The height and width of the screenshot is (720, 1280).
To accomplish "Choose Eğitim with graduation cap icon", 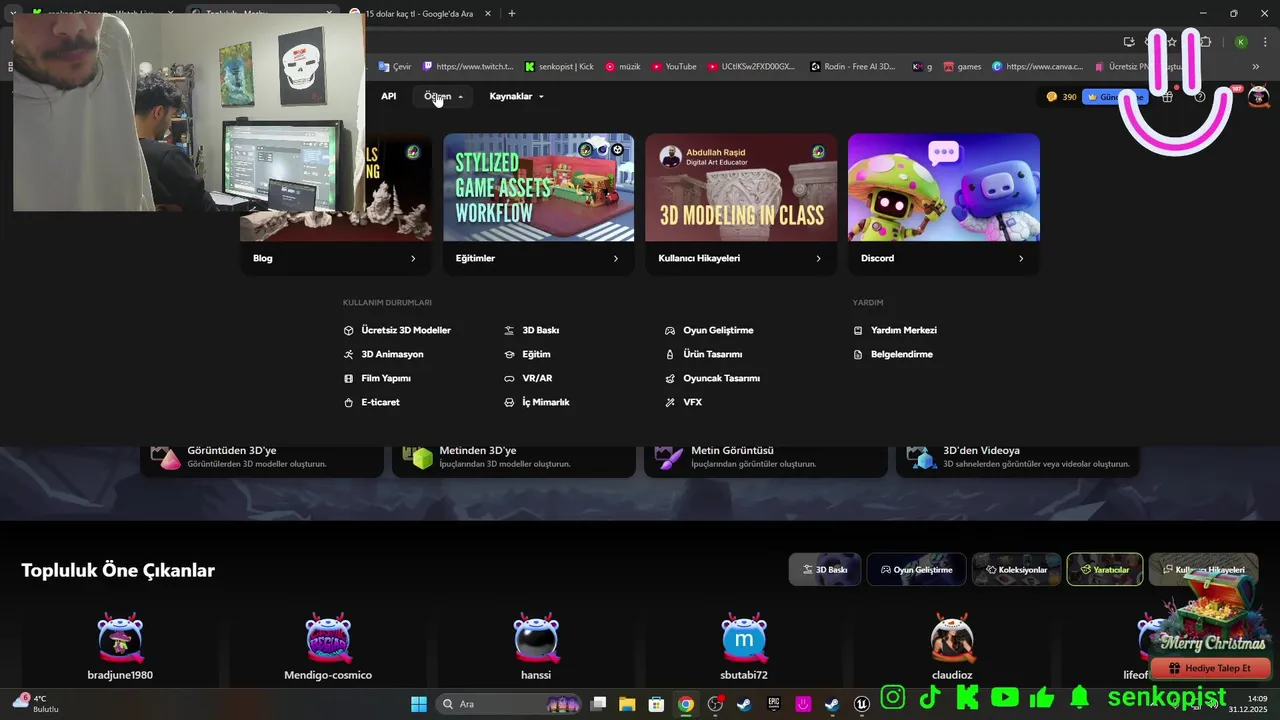I will click(x=528, y=354).
